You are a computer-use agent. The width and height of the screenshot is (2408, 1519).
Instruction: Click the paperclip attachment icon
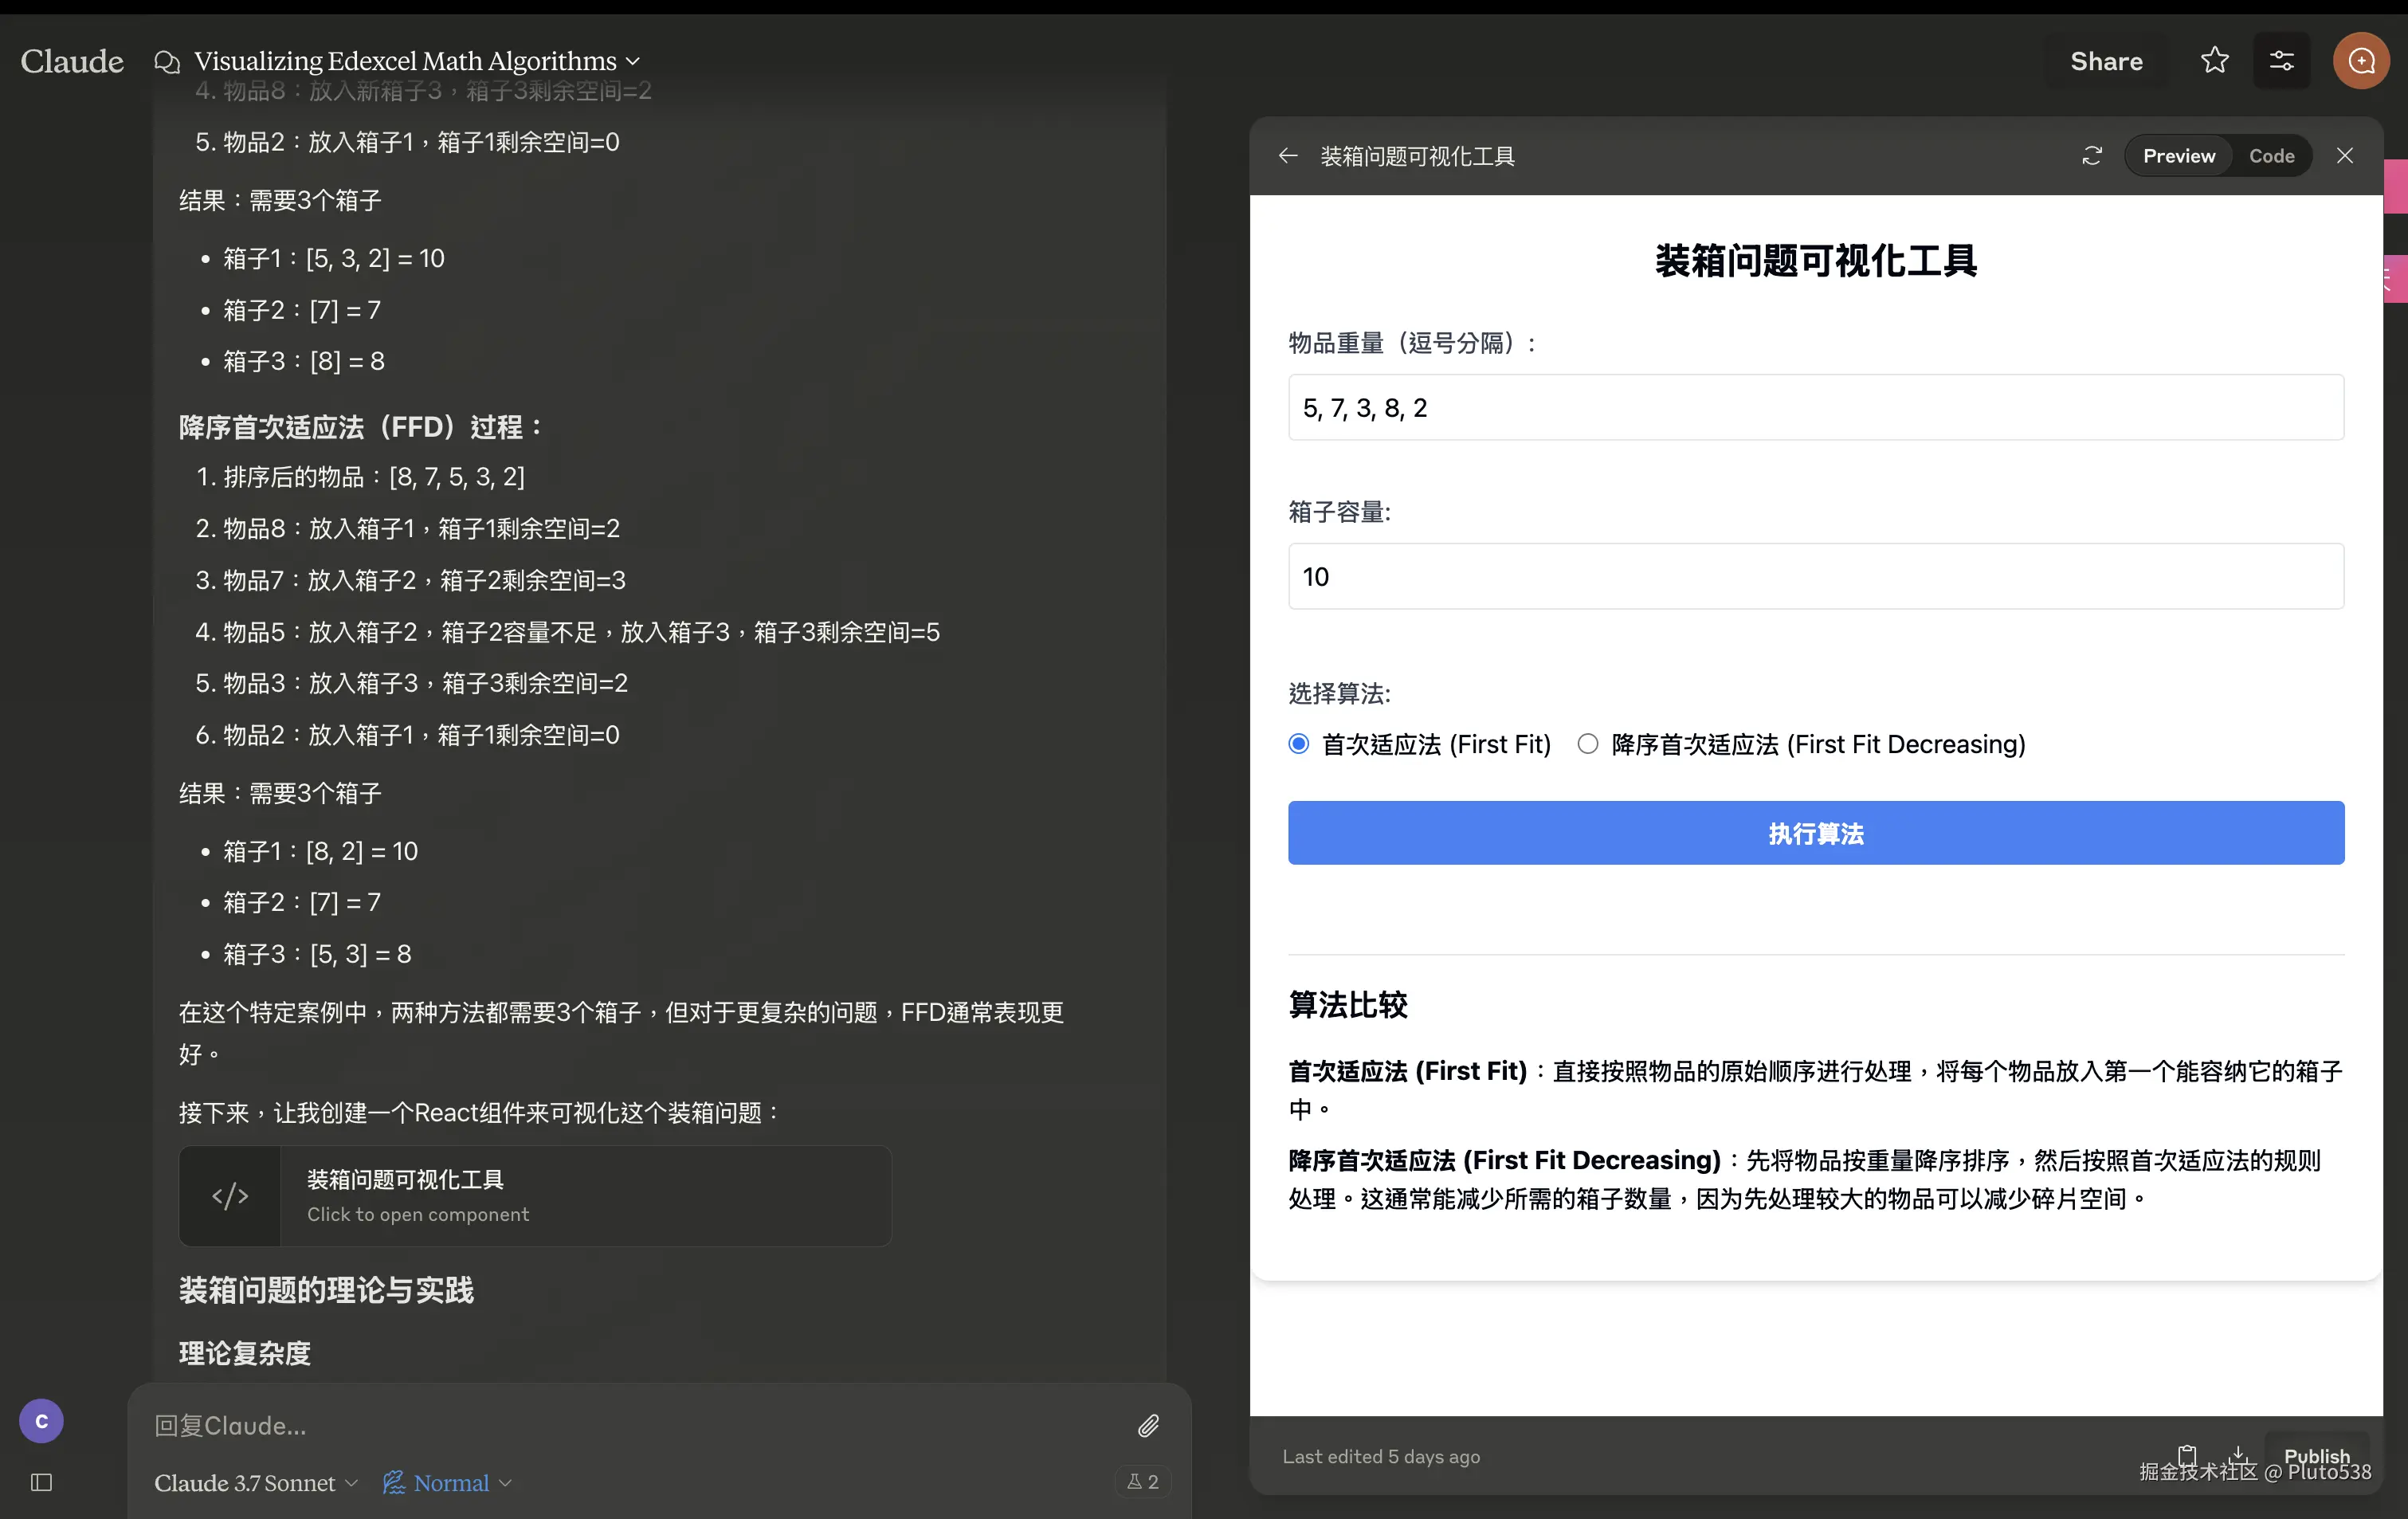coord(1148,1425)
